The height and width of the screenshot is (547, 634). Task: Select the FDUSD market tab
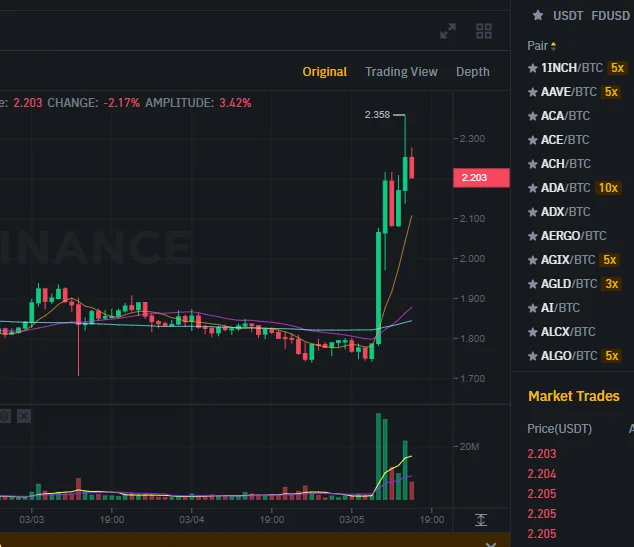(x=611, y=16)
